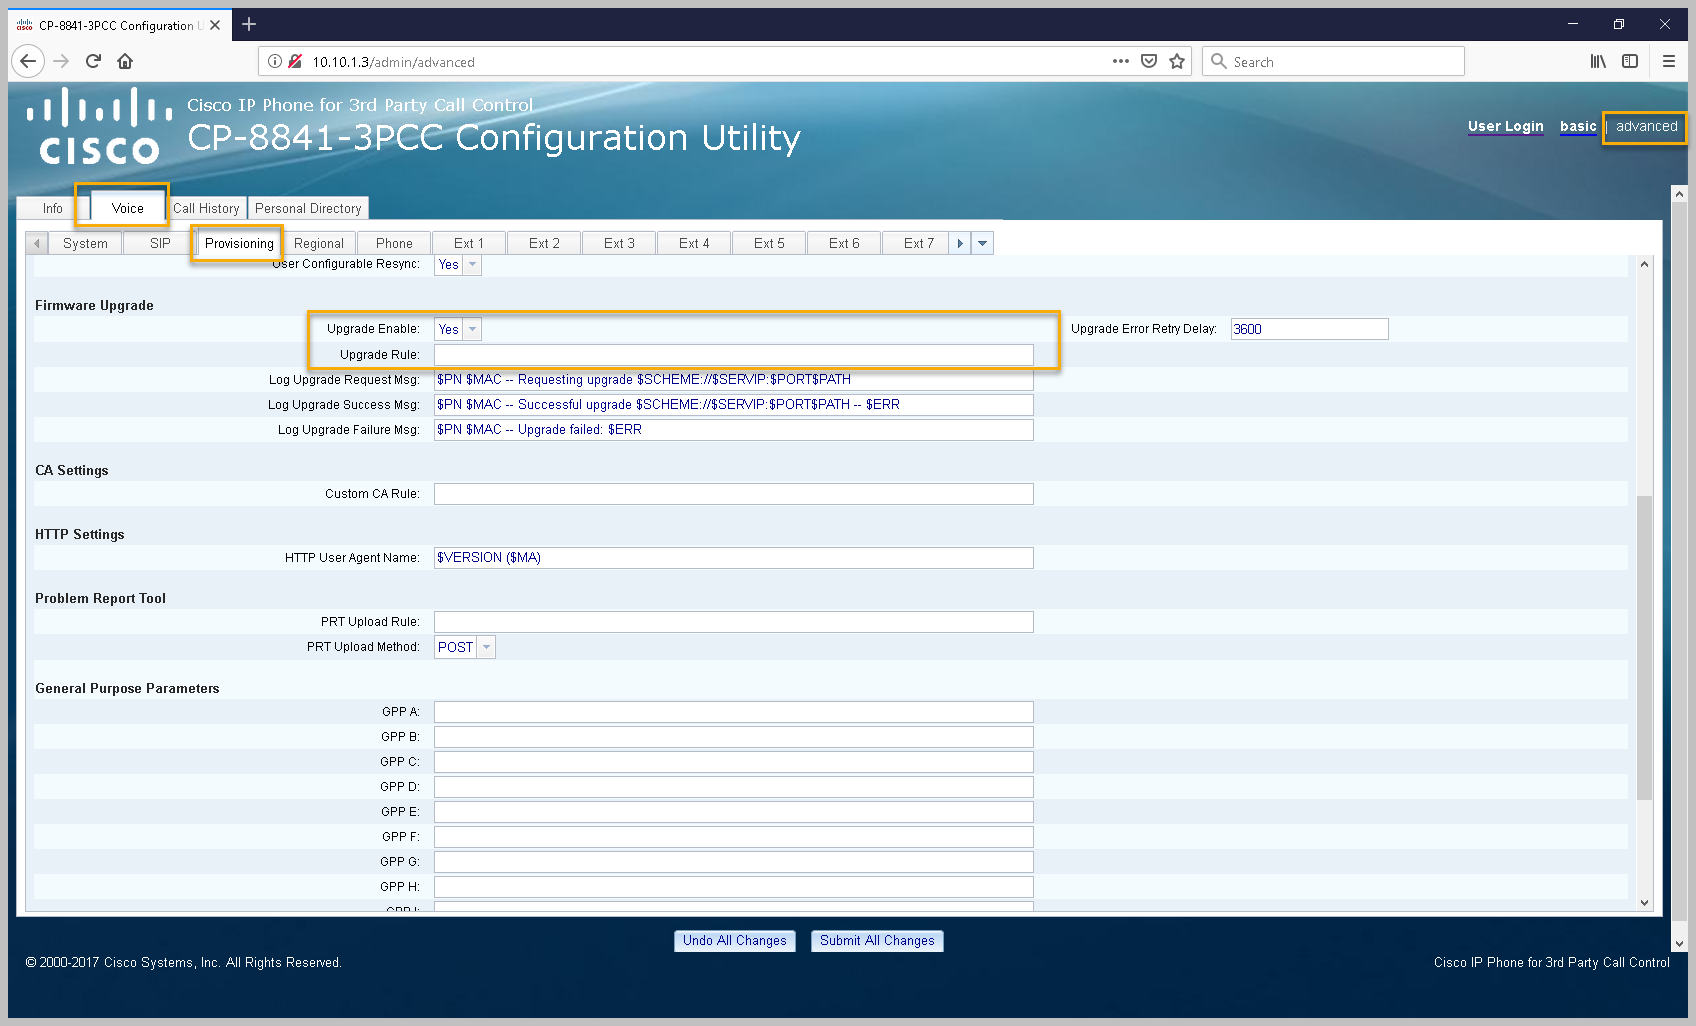Go back with the browser back arrow
This screenshot has width=1696, height=1026.
(x=28, y=61)
